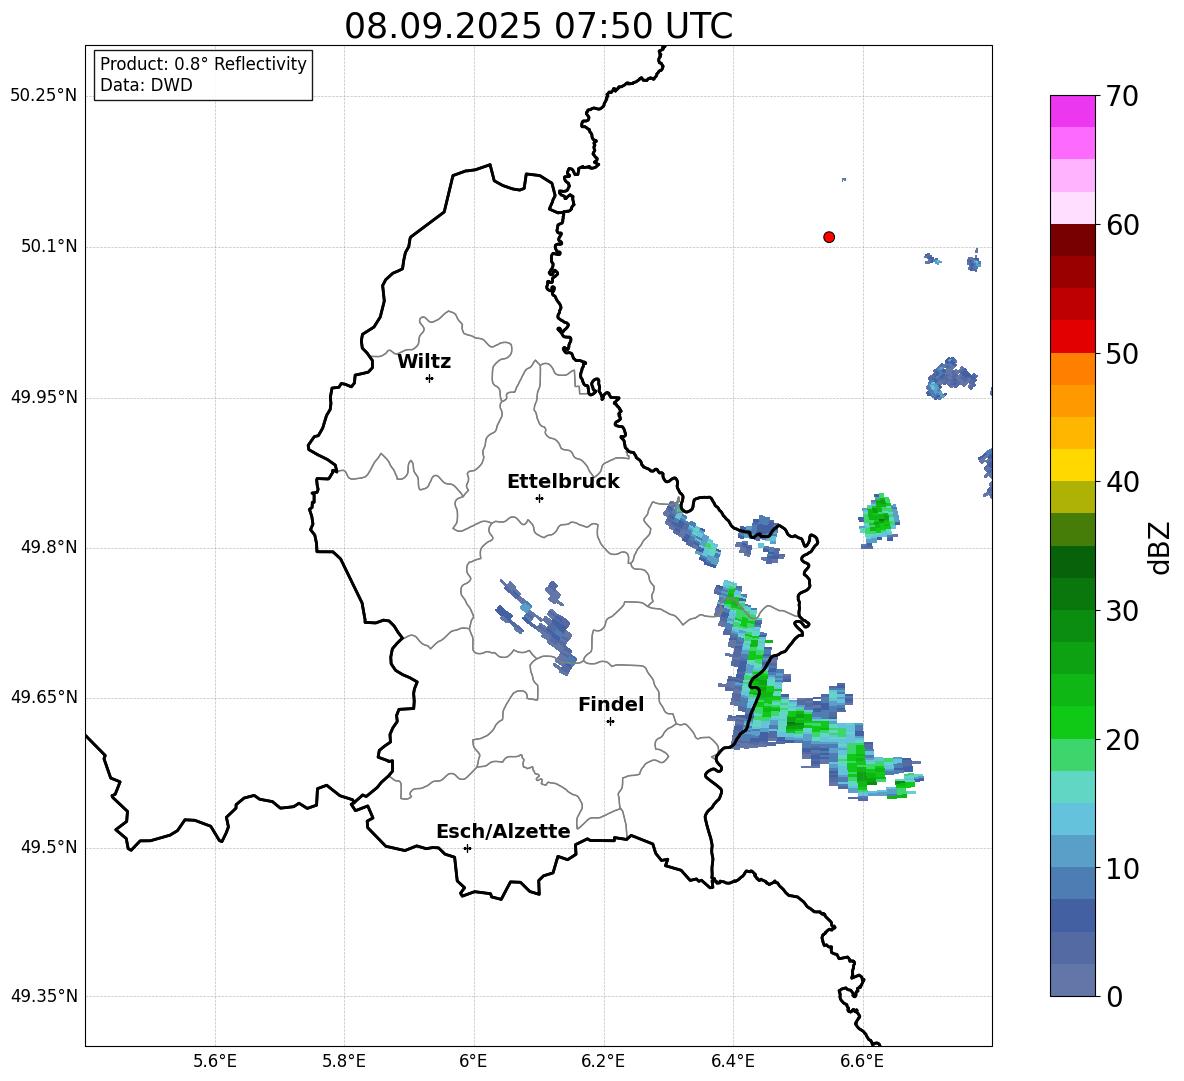The image size is (1184, 1081).
Task: Click the 49.65°N latitude label
Action: point(44,697)
